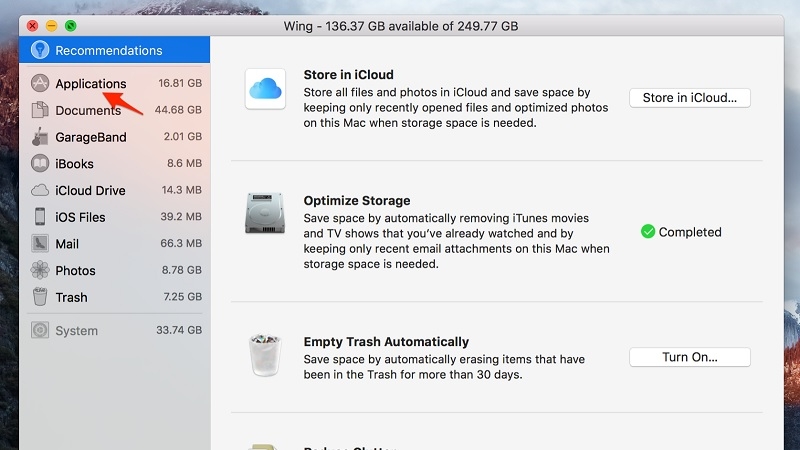Click the Empty Trash description about 30 days
The height and width of the screenshot is (450, 800).
pyautogui.click(x=444, y=367)
